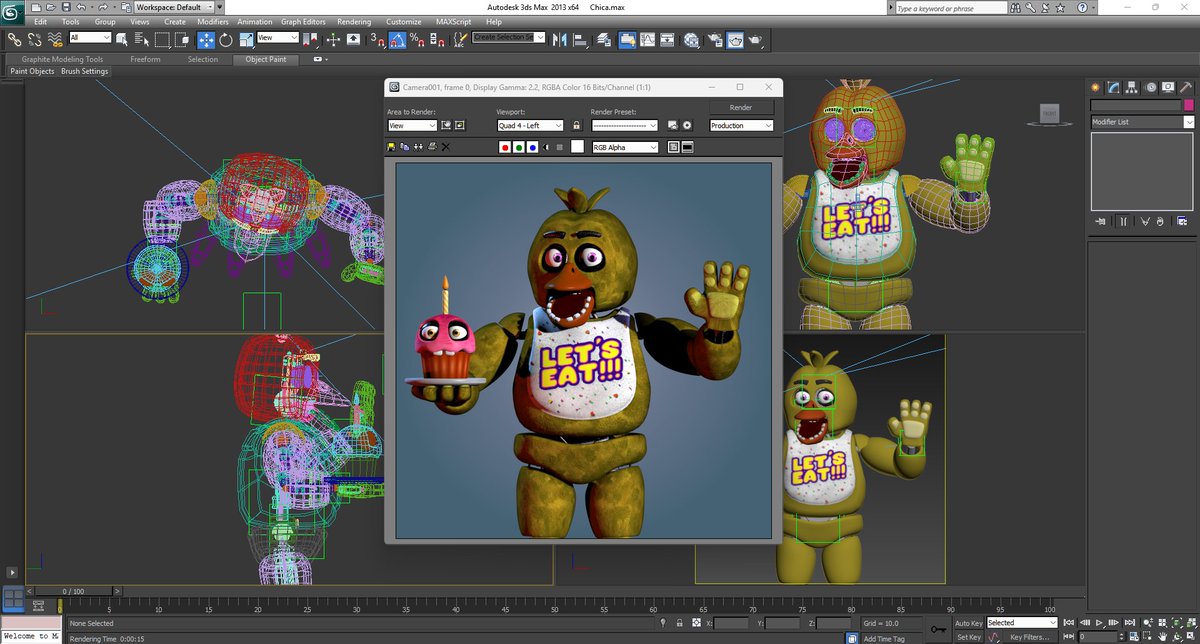Activate the Select and Rotate tool
The width and height of the screenshot is (1200, 644).
point(226,39)
